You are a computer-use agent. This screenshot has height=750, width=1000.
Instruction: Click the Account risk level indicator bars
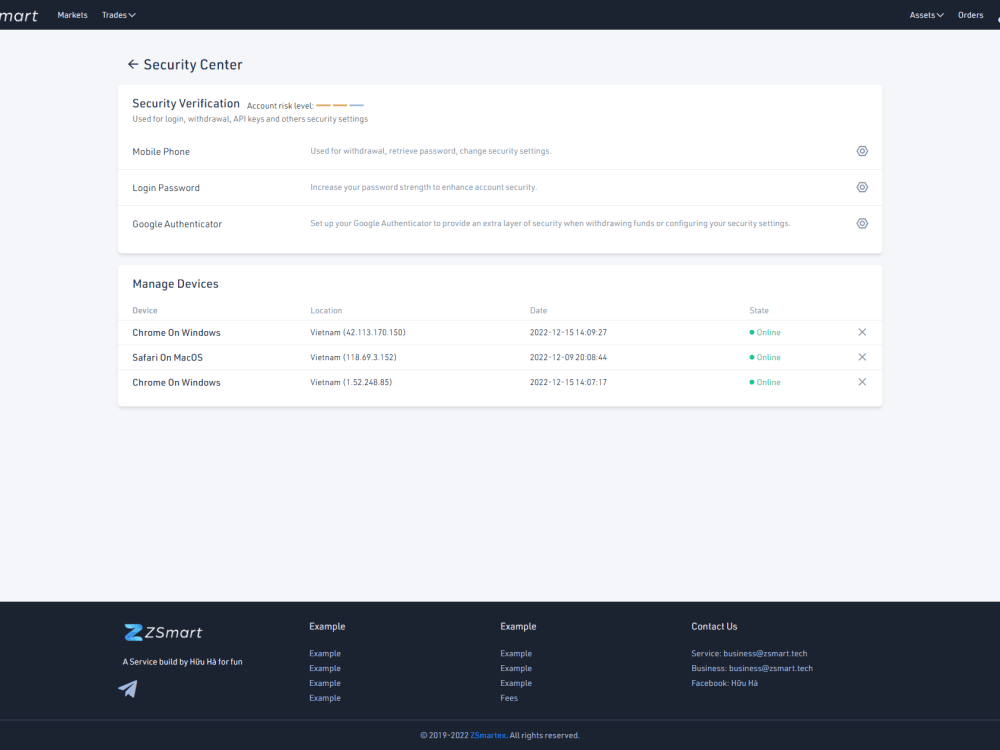[340, 105]
